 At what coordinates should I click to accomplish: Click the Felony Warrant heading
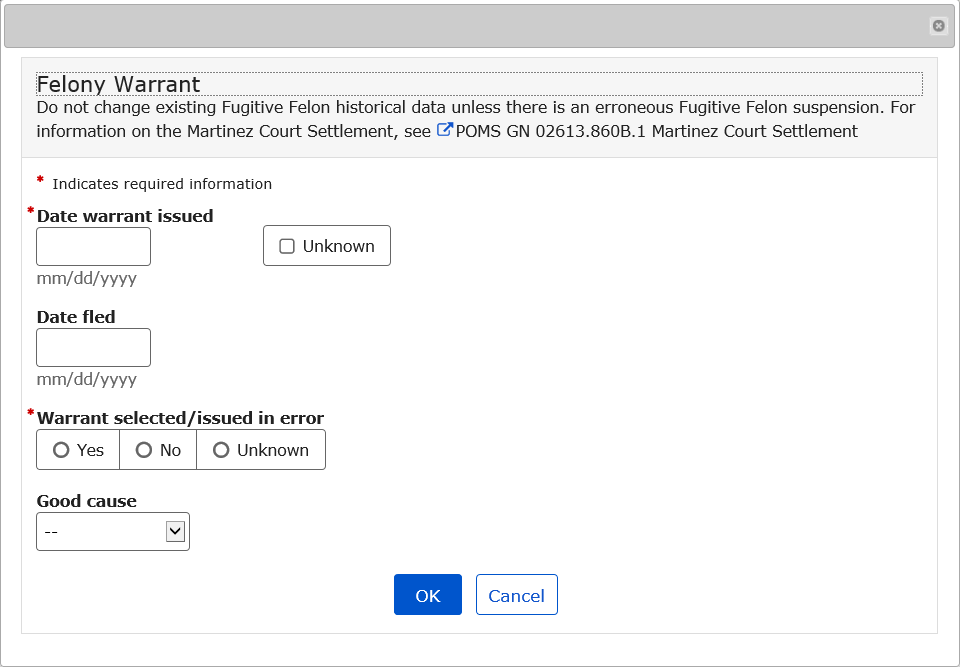[118, 85]
